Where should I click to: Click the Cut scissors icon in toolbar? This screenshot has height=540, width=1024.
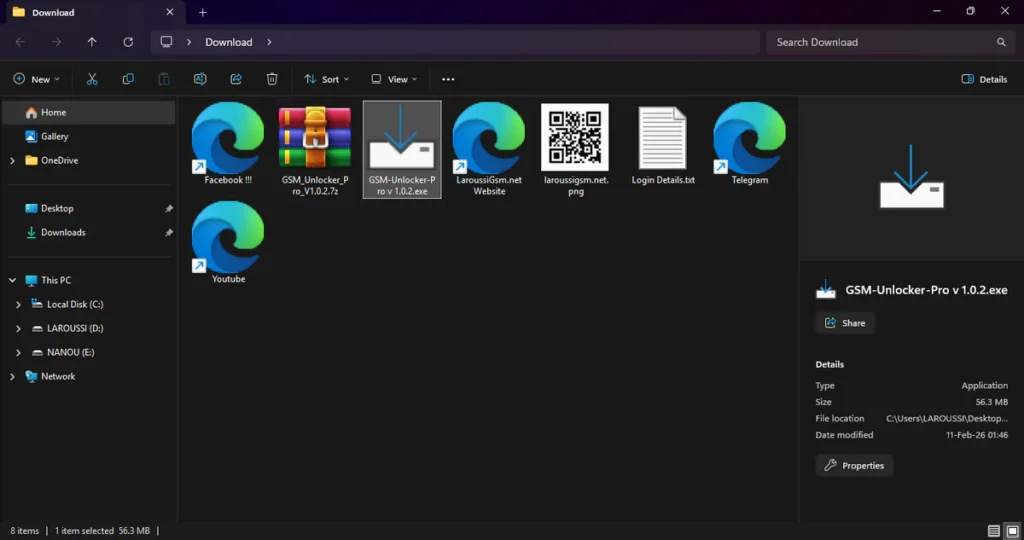pyautogui.click(x=92, y=79)
